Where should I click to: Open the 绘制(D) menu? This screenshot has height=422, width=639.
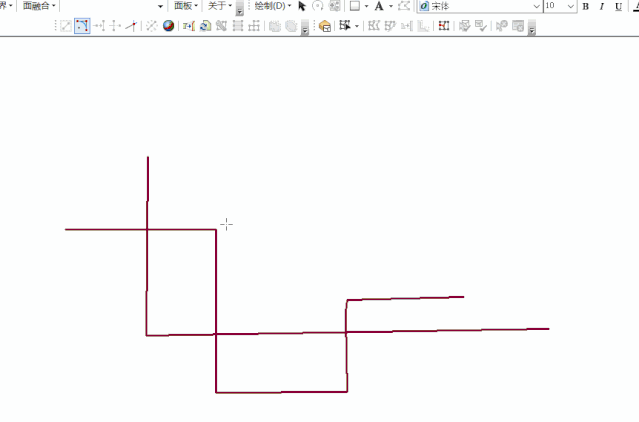coord(273,6)
